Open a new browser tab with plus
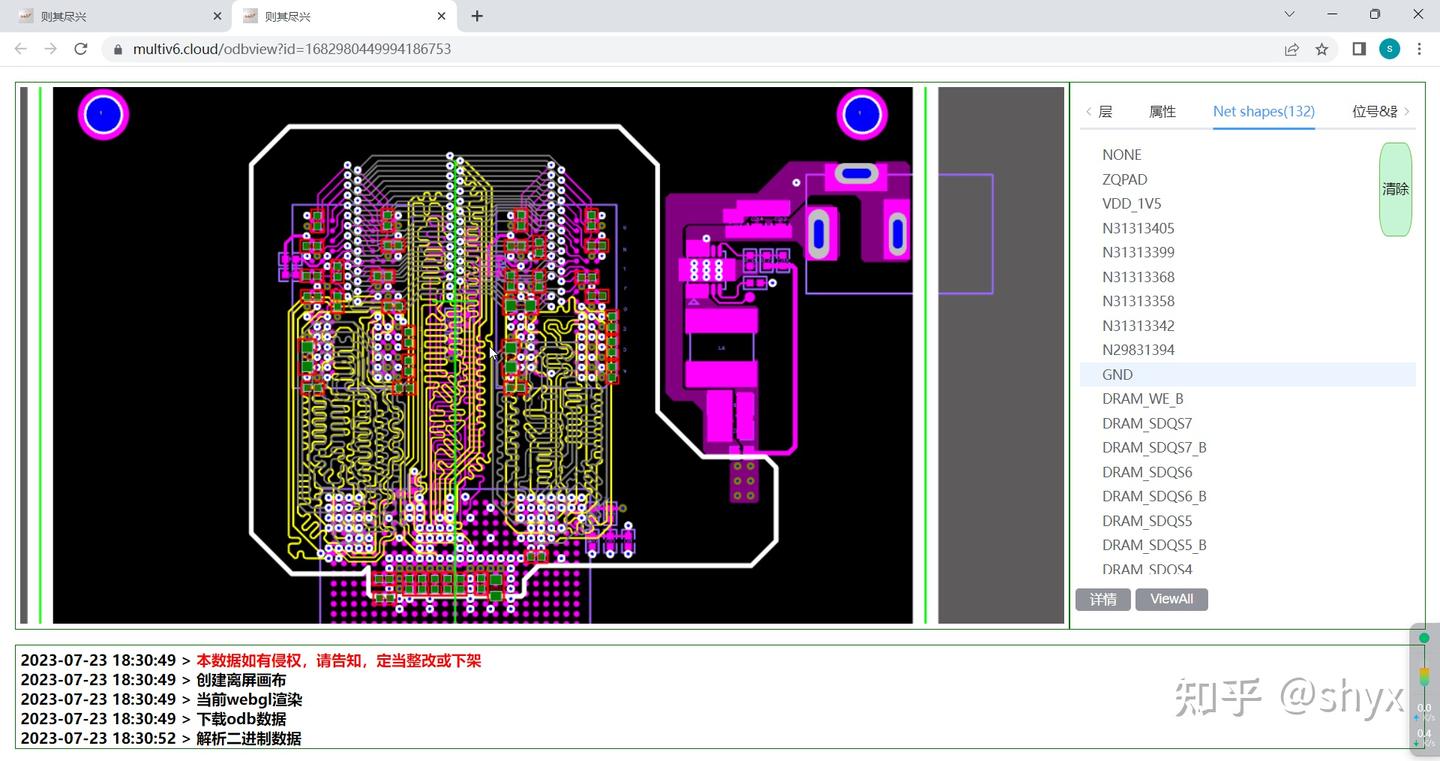The height and width of the screenshot is (761, 1440). 477,16
